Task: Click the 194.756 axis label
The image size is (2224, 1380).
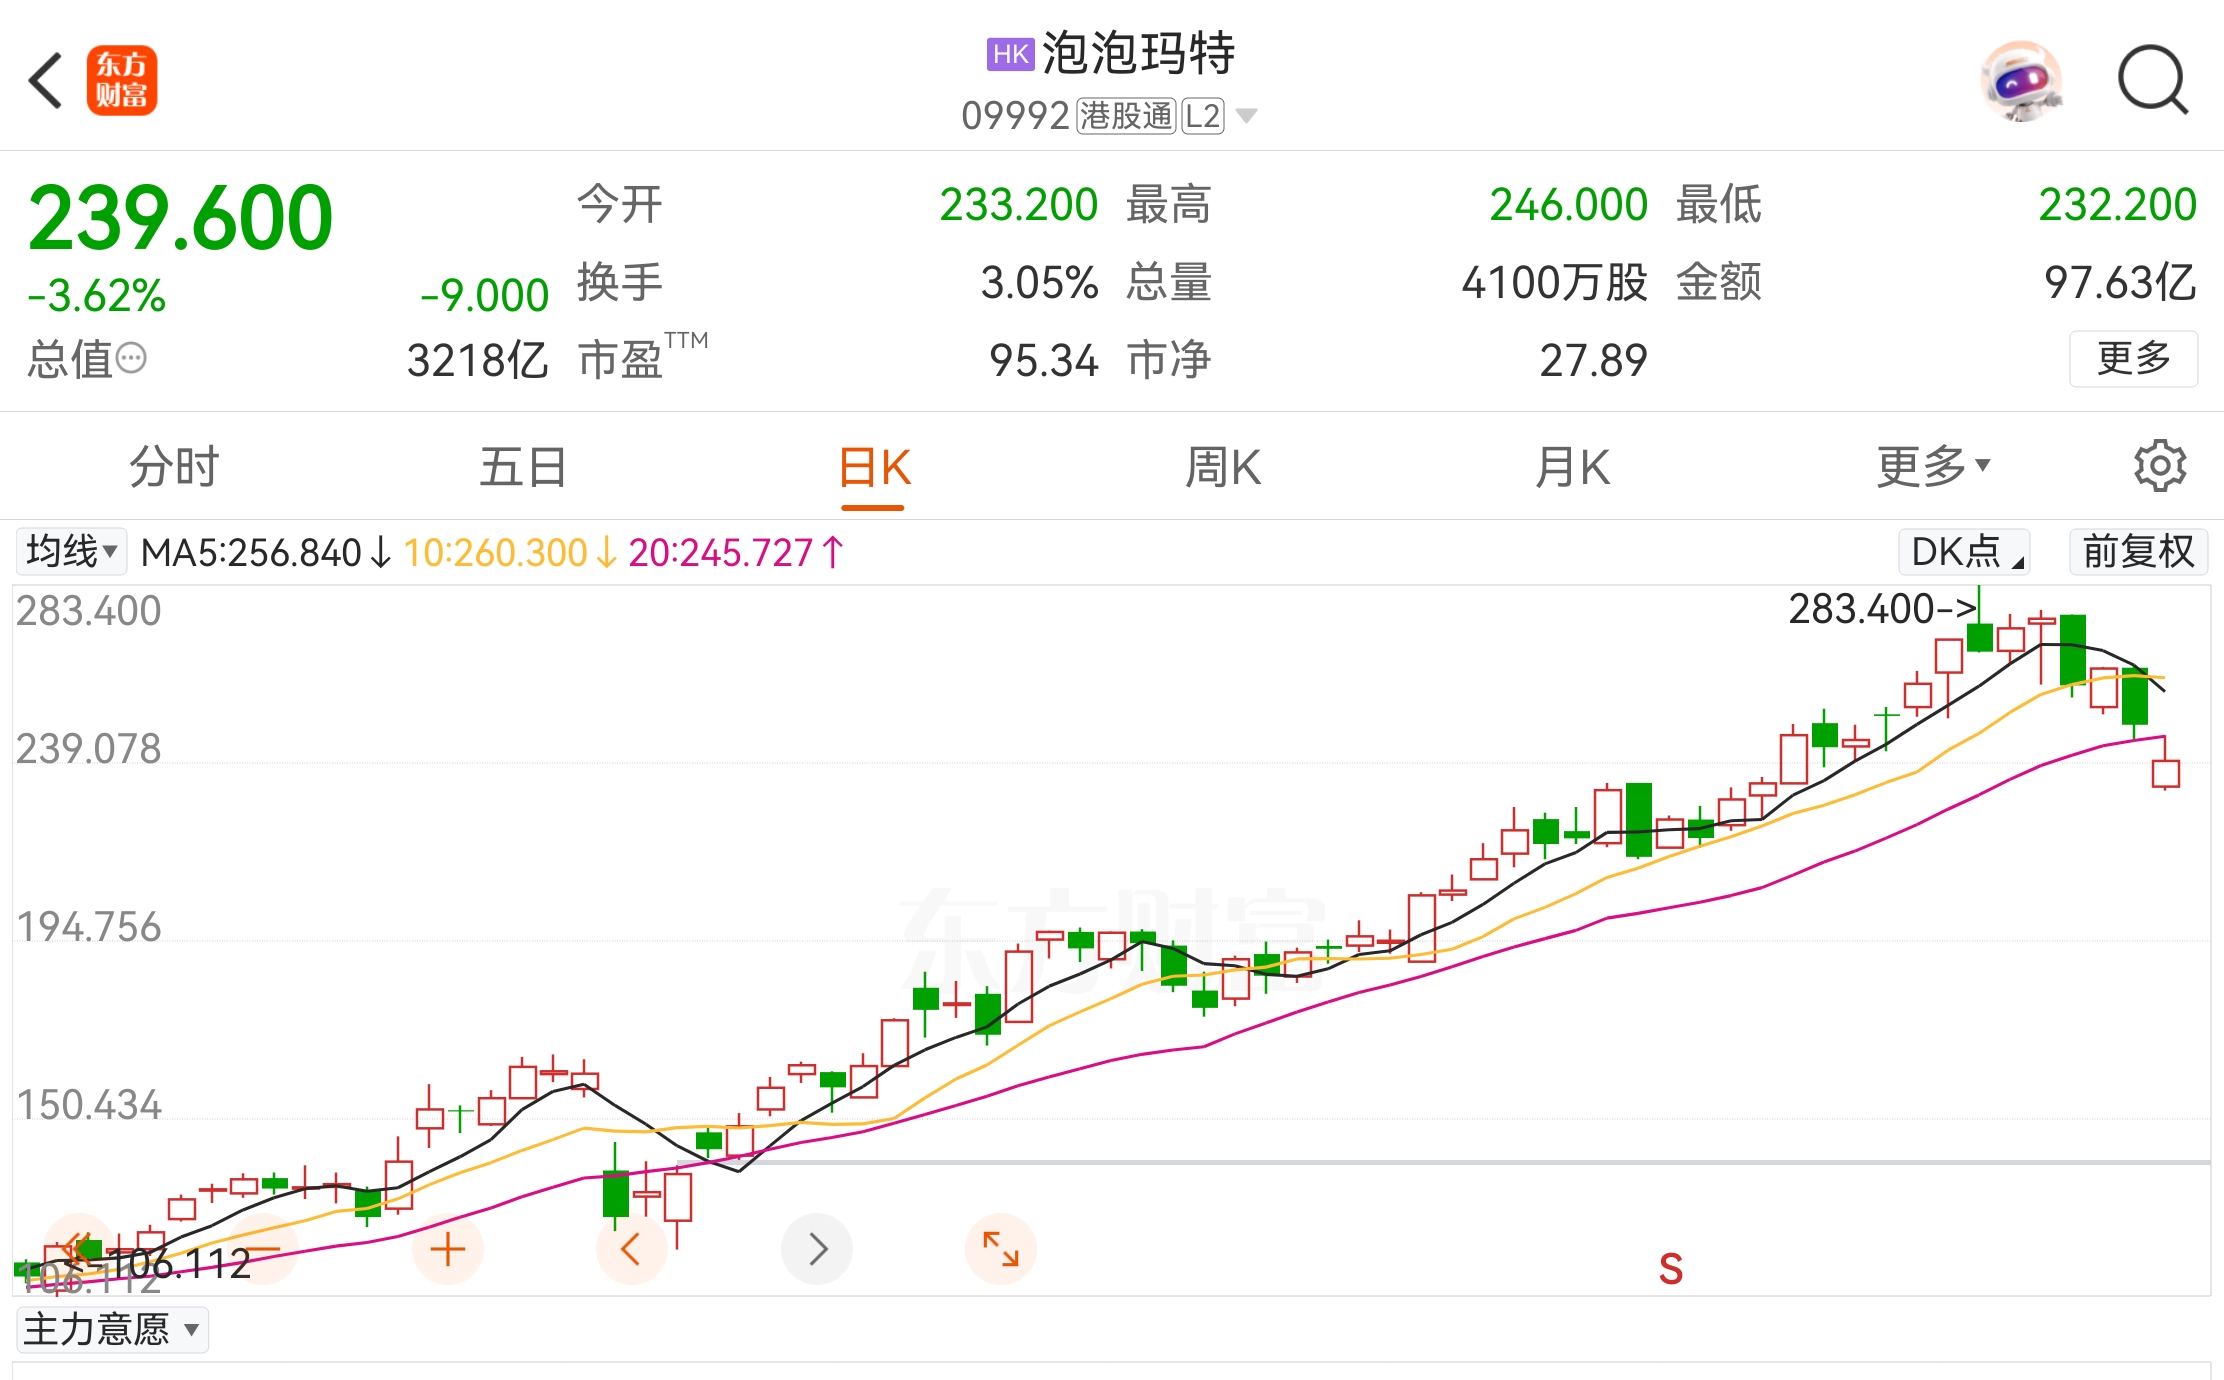Action: pos(88,927)
